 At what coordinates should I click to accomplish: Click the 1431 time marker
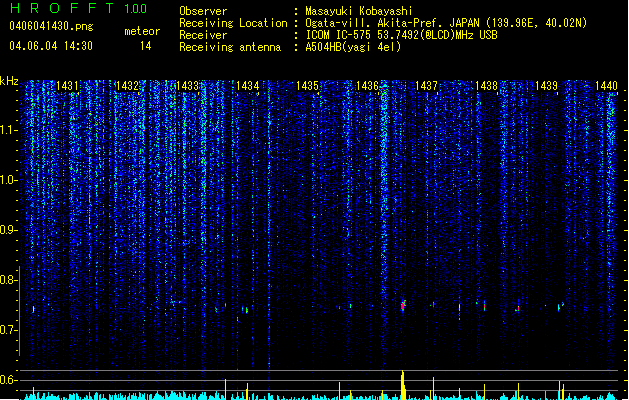pos(67,86)
